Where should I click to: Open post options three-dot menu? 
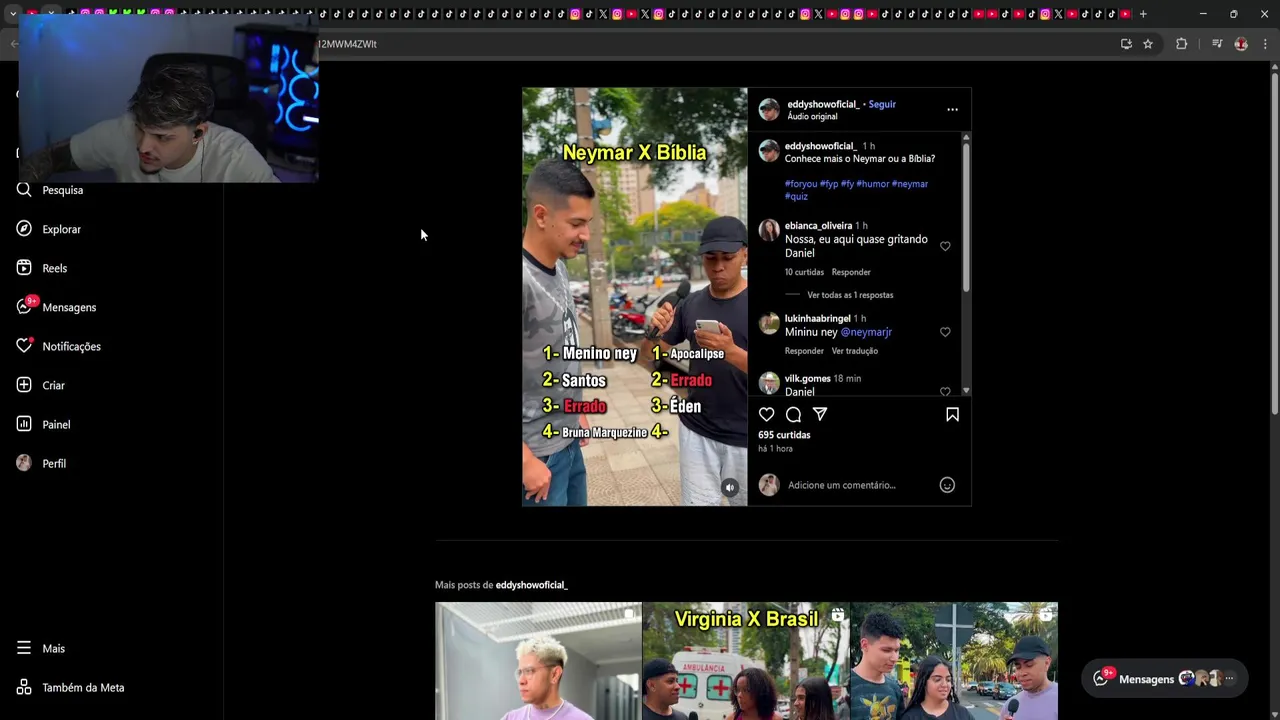click(952, 110)
